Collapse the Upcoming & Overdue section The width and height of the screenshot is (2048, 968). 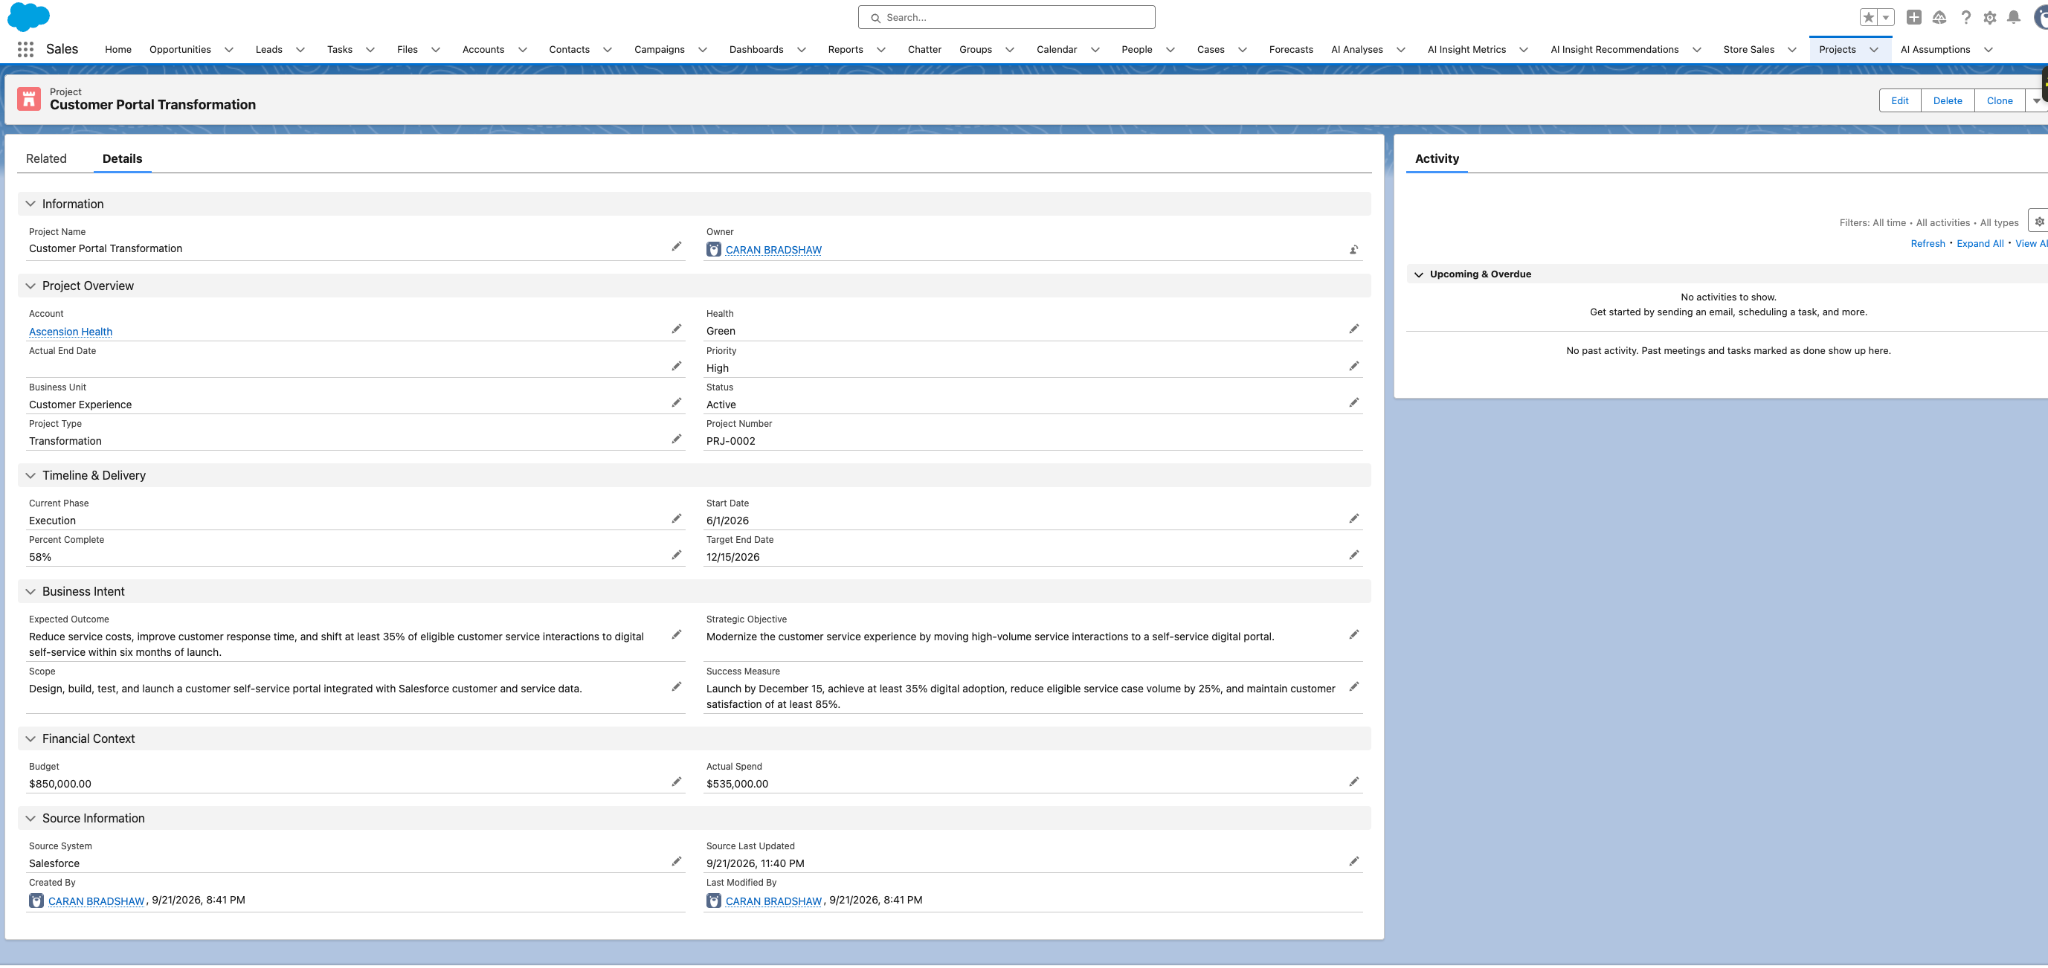1418,274
